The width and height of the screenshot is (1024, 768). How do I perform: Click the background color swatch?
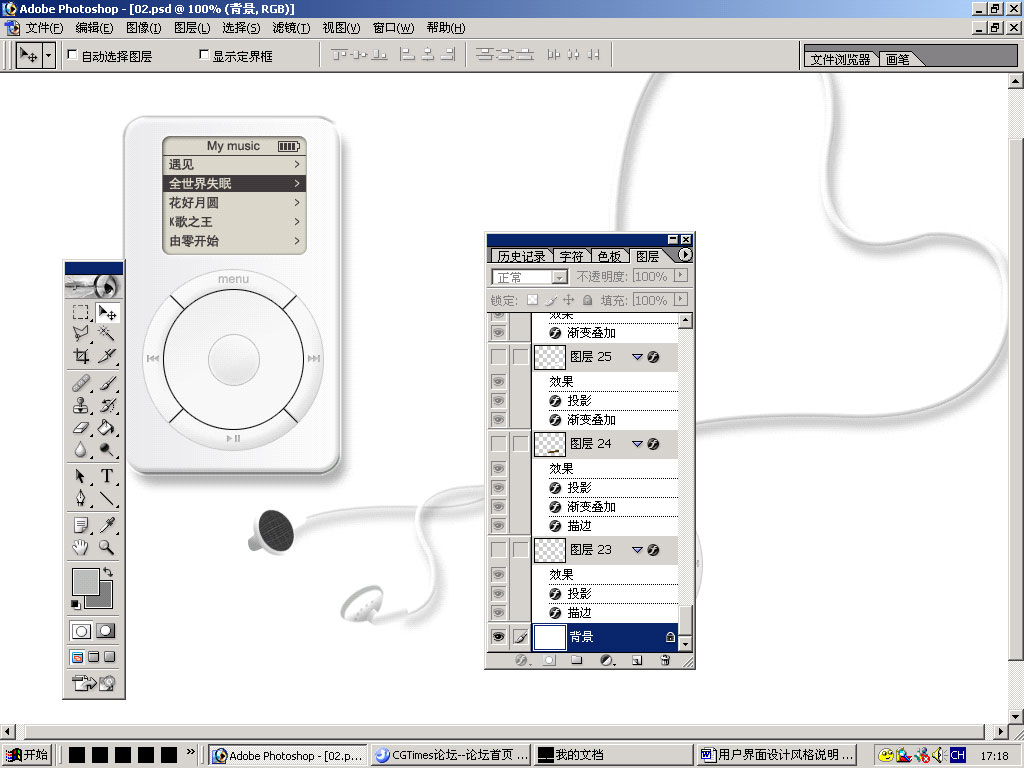pyautogui.click(x=104, y=601)
